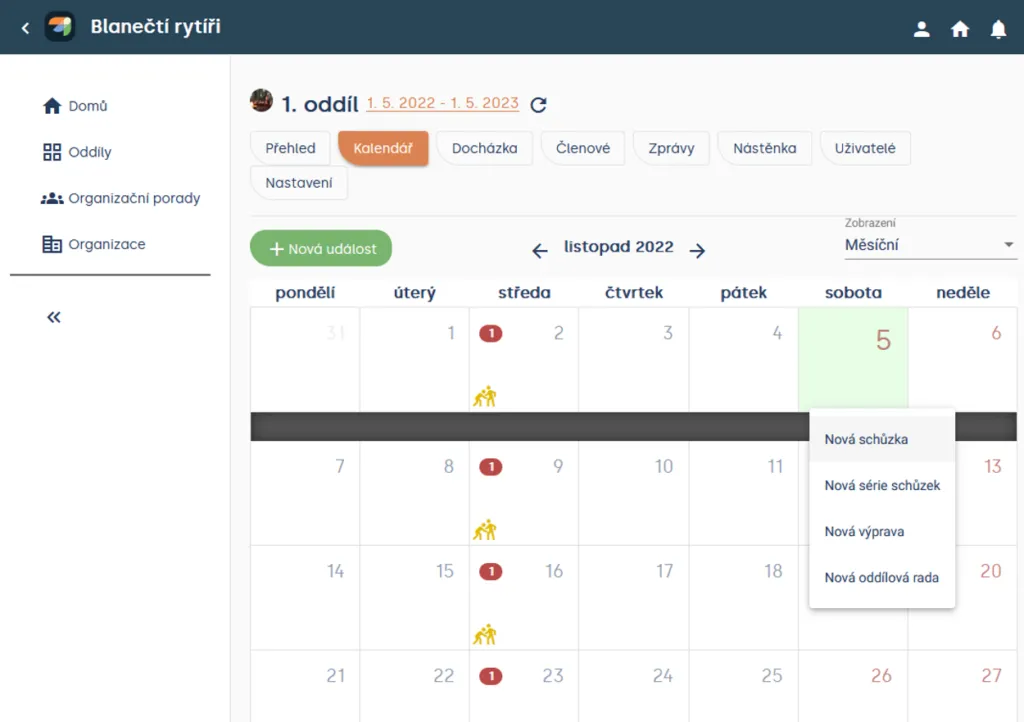
Task: Open notifications bell
Action: [x=998, y=29]
